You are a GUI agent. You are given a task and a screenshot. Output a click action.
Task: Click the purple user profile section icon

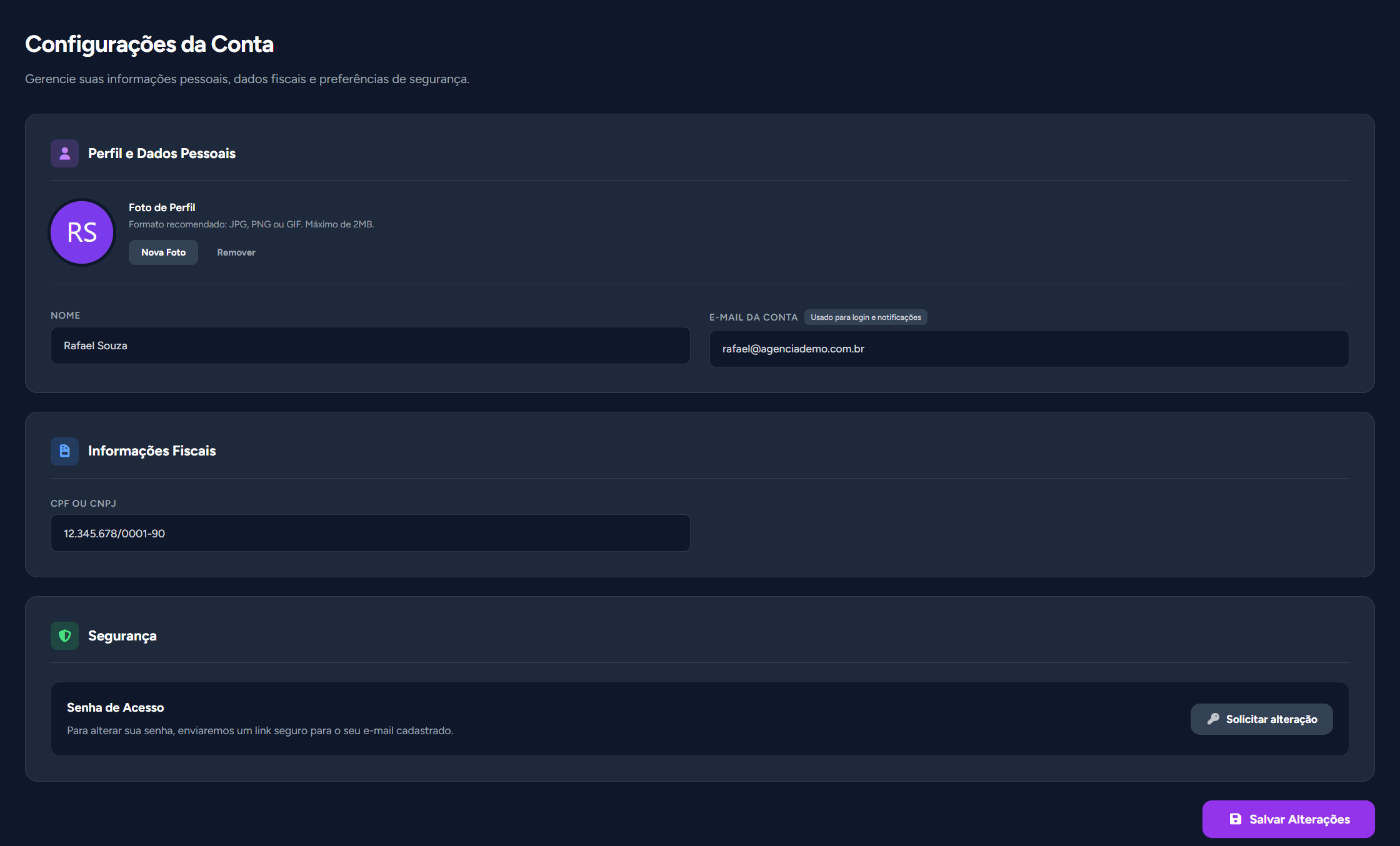pos(65,153)
